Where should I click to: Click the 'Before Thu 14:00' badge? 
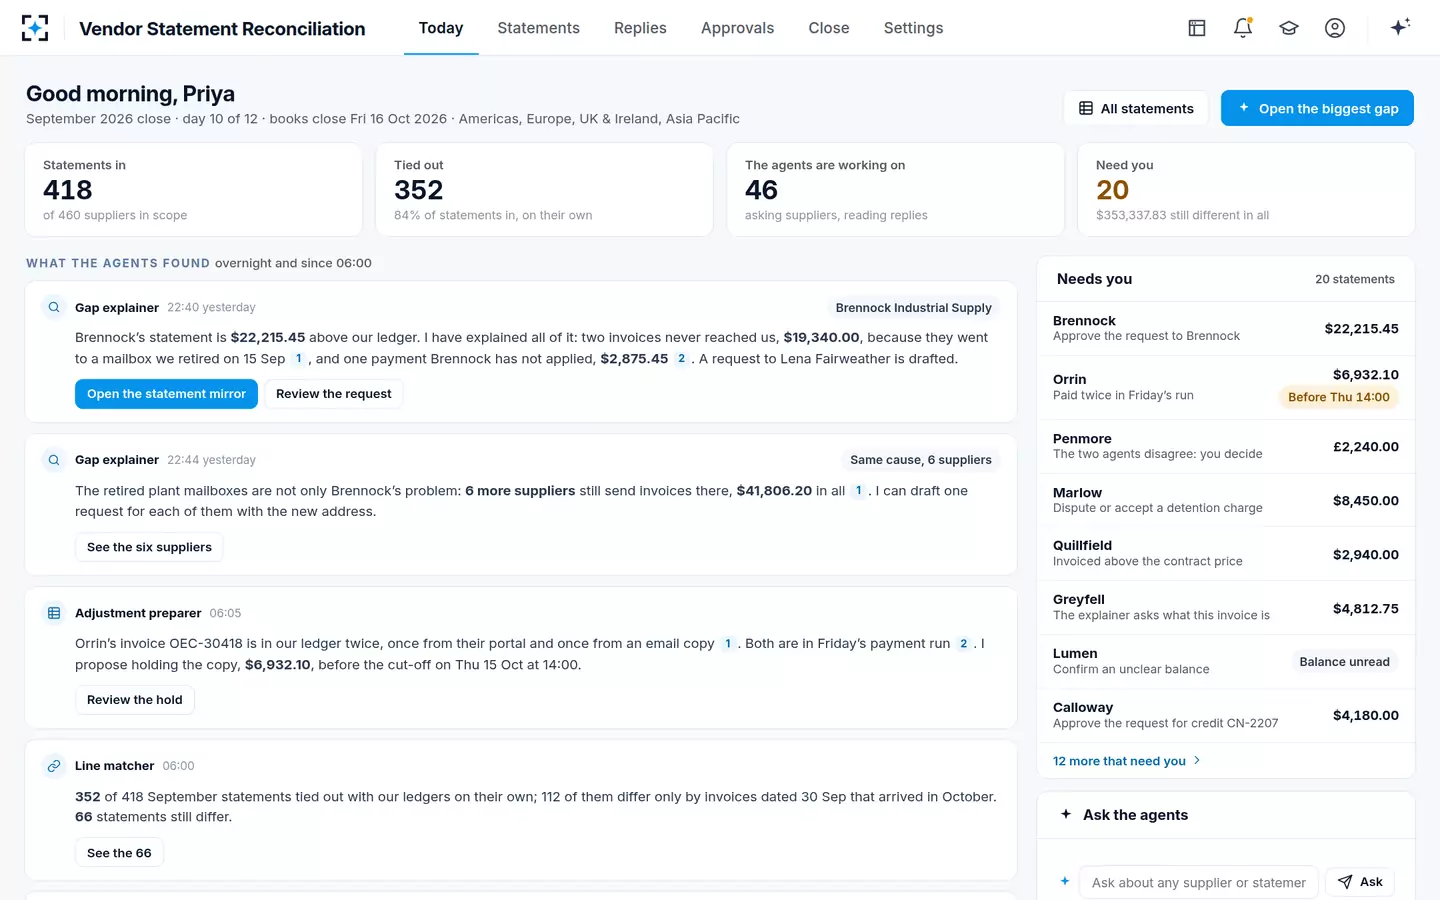point(1339,397)
